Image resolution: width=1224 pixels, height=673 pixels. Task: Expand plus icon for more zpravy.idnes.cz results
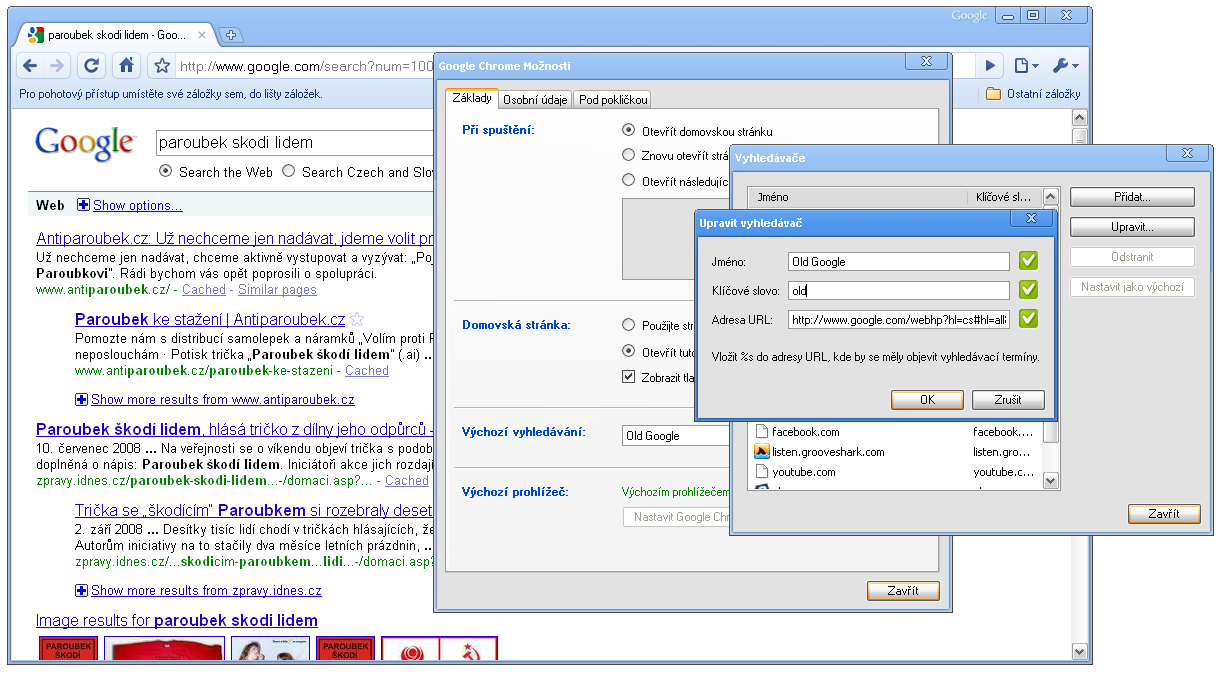[81, 591]
